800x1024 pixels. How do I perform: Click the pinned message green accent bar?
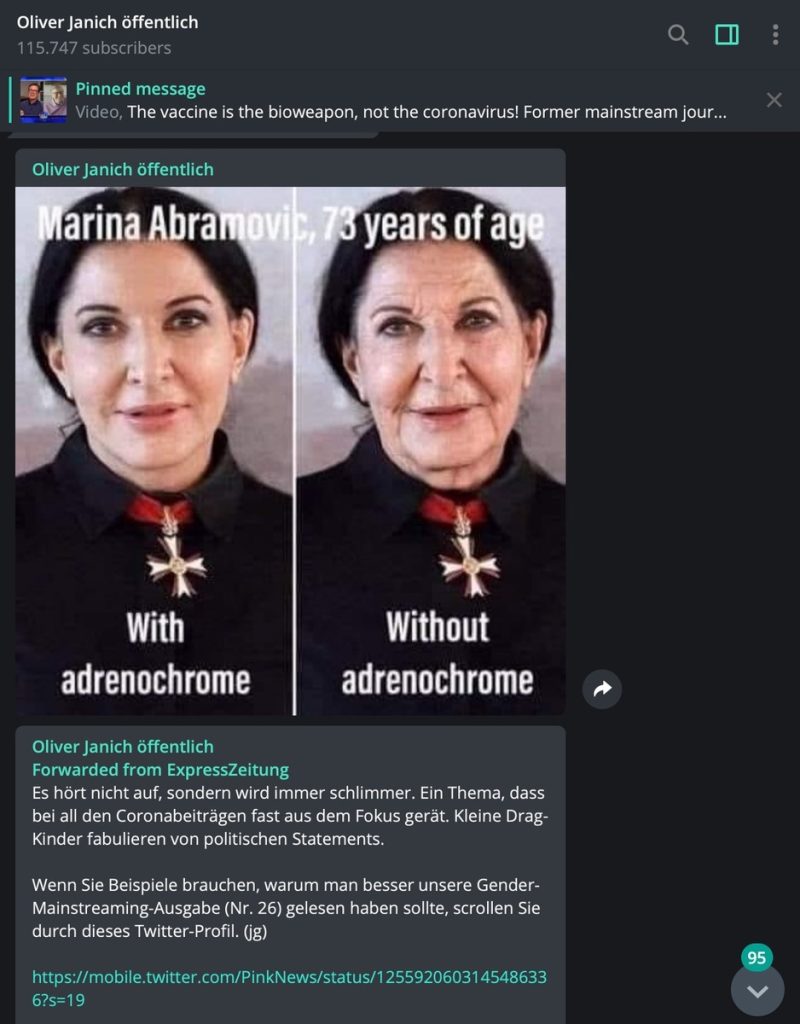coord(10,100)
